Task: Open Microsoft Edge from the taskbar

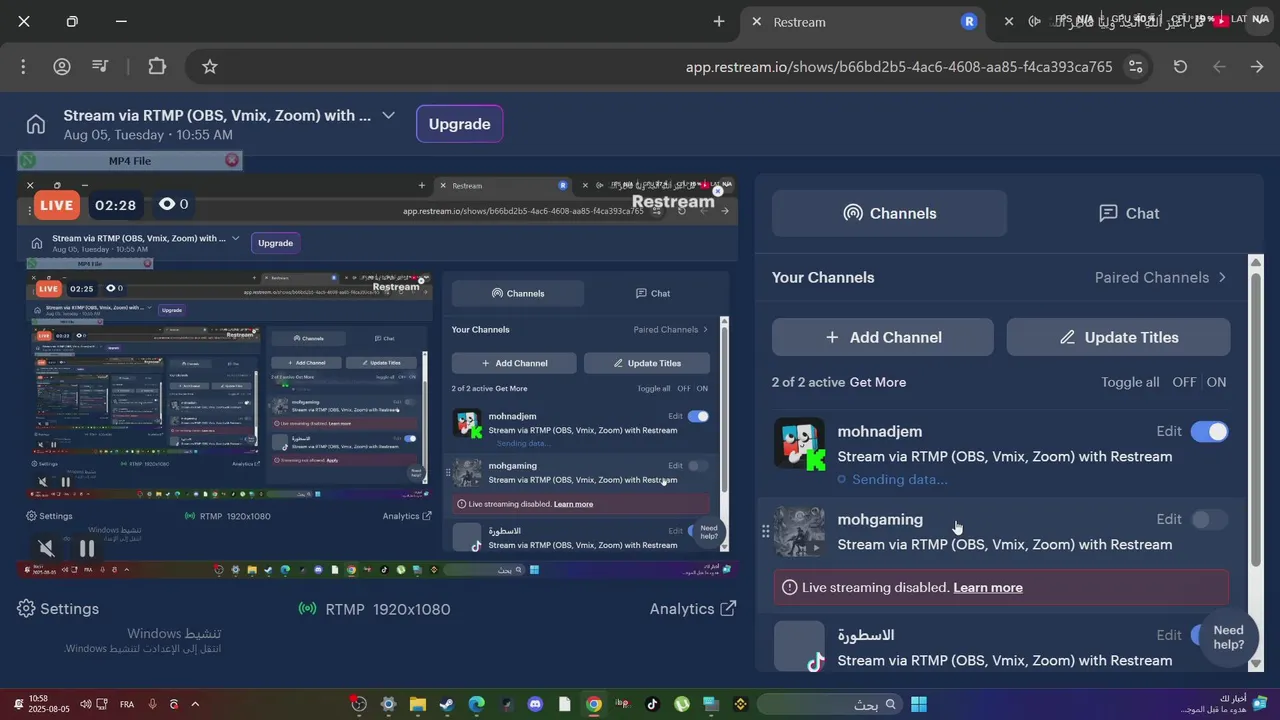Action: tap(476, 704)
